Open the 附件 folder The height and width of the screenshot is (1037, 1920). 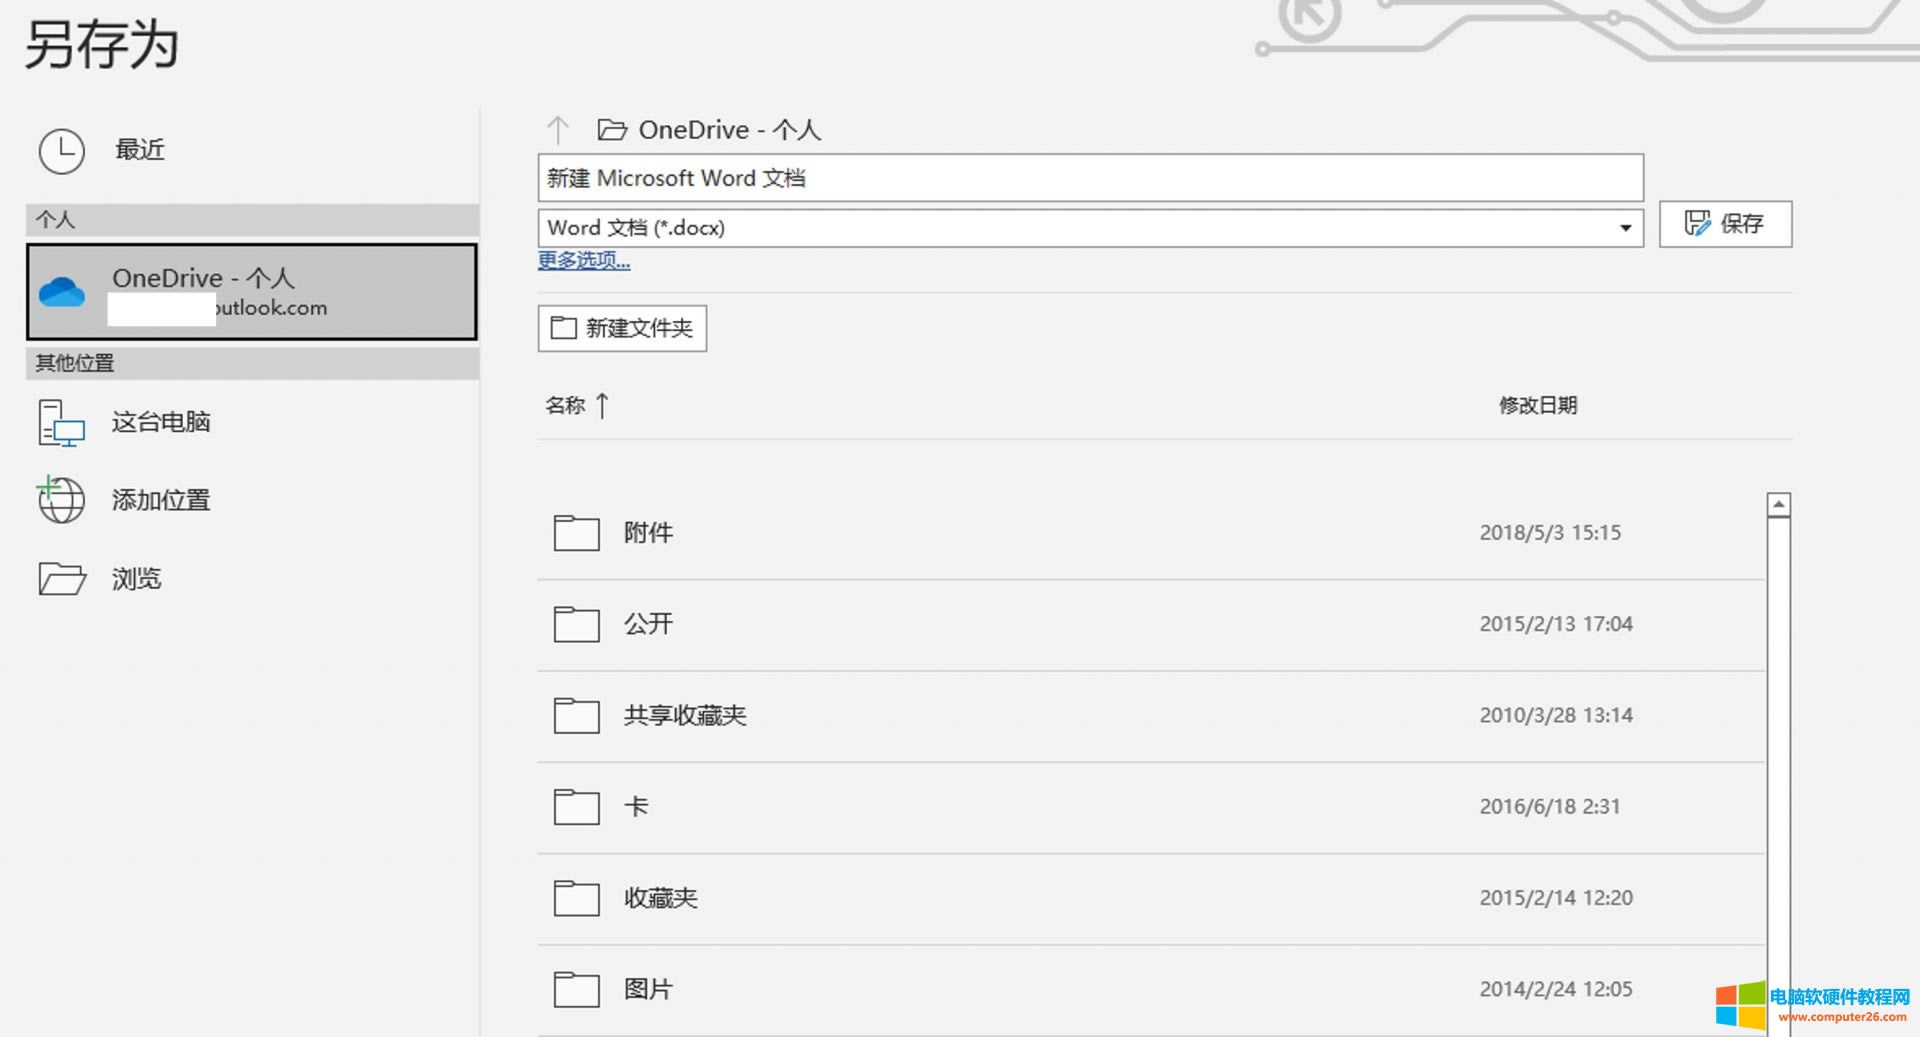pyautogui.click(x=649, y=533)
